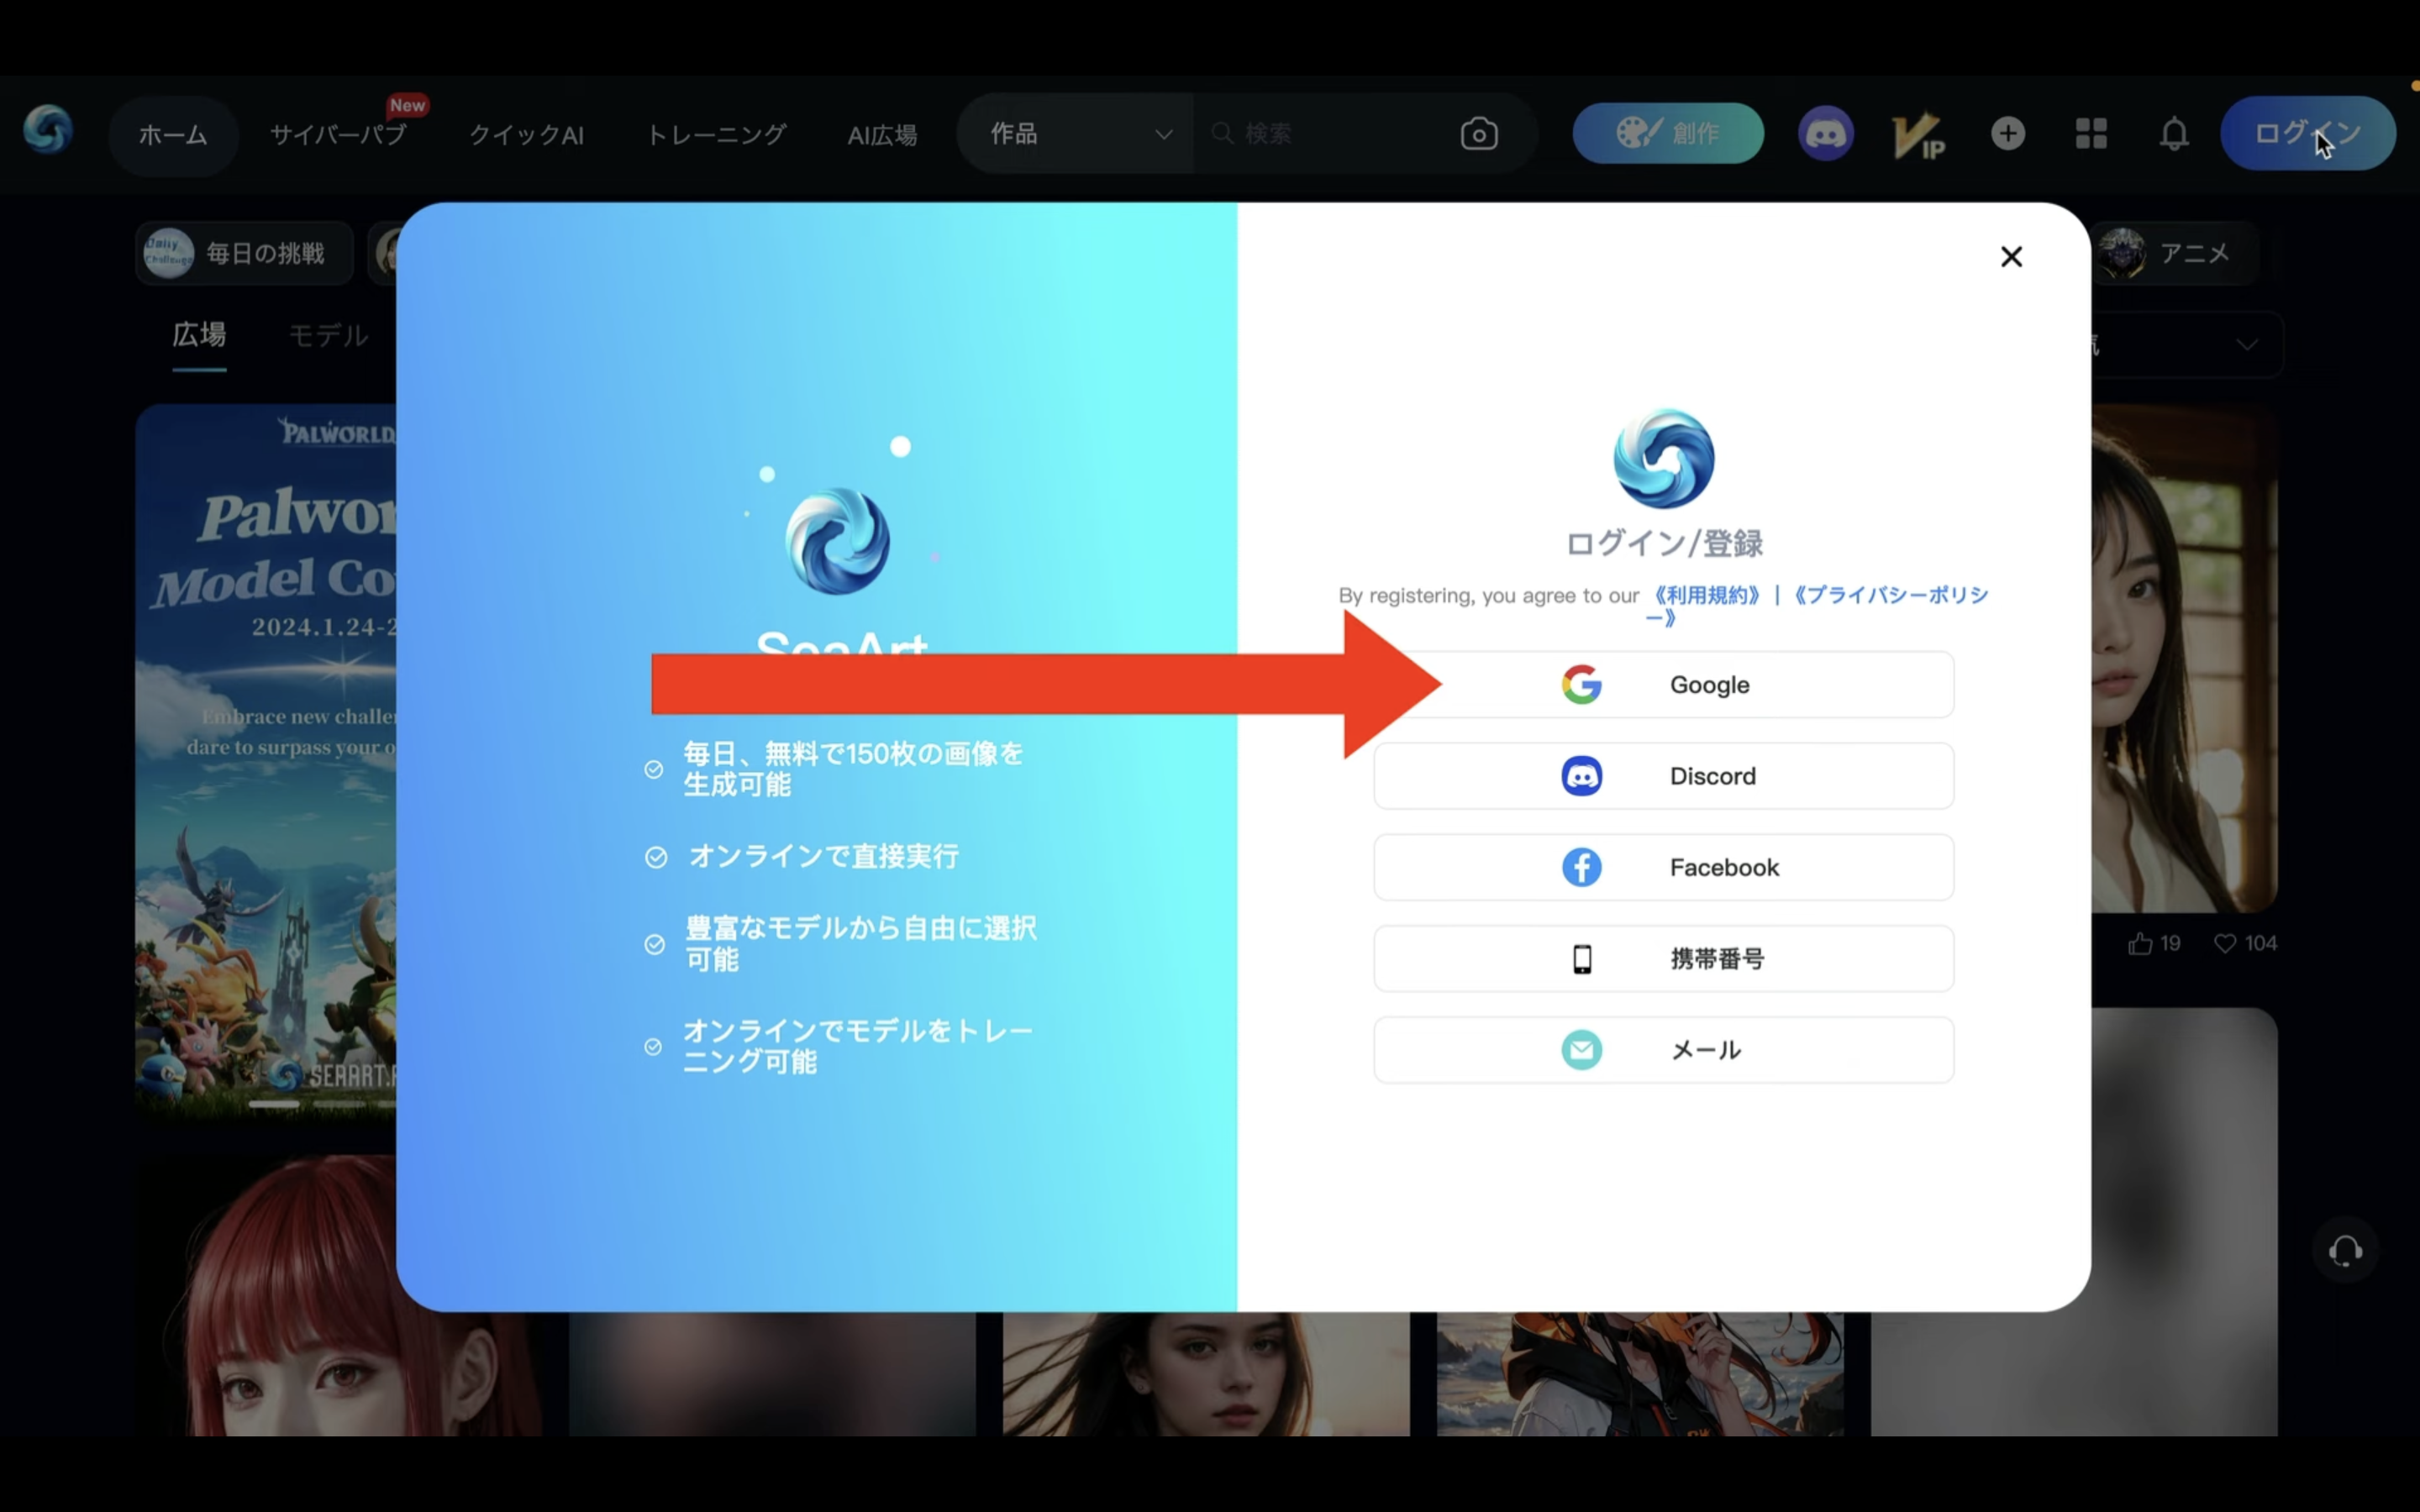
Task: Click the ログイン button at top right
Action: (2308, 133)
